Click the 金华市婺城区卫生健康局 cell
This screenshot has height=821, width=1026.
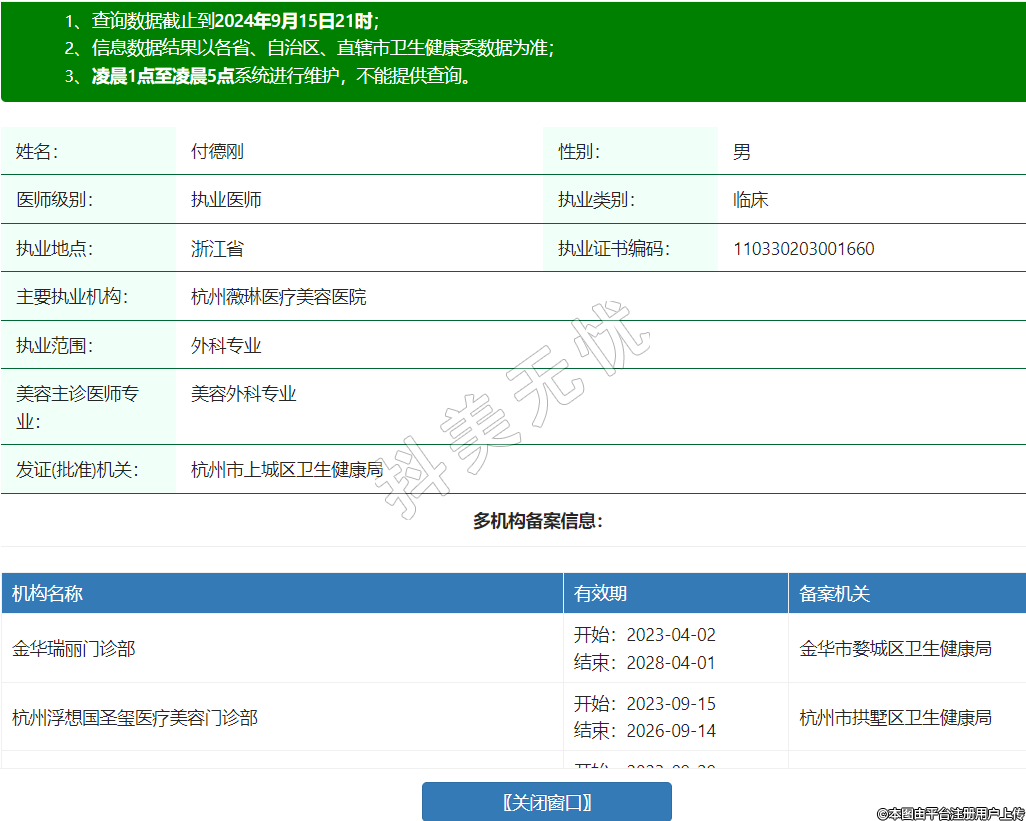tap(895, 649)
